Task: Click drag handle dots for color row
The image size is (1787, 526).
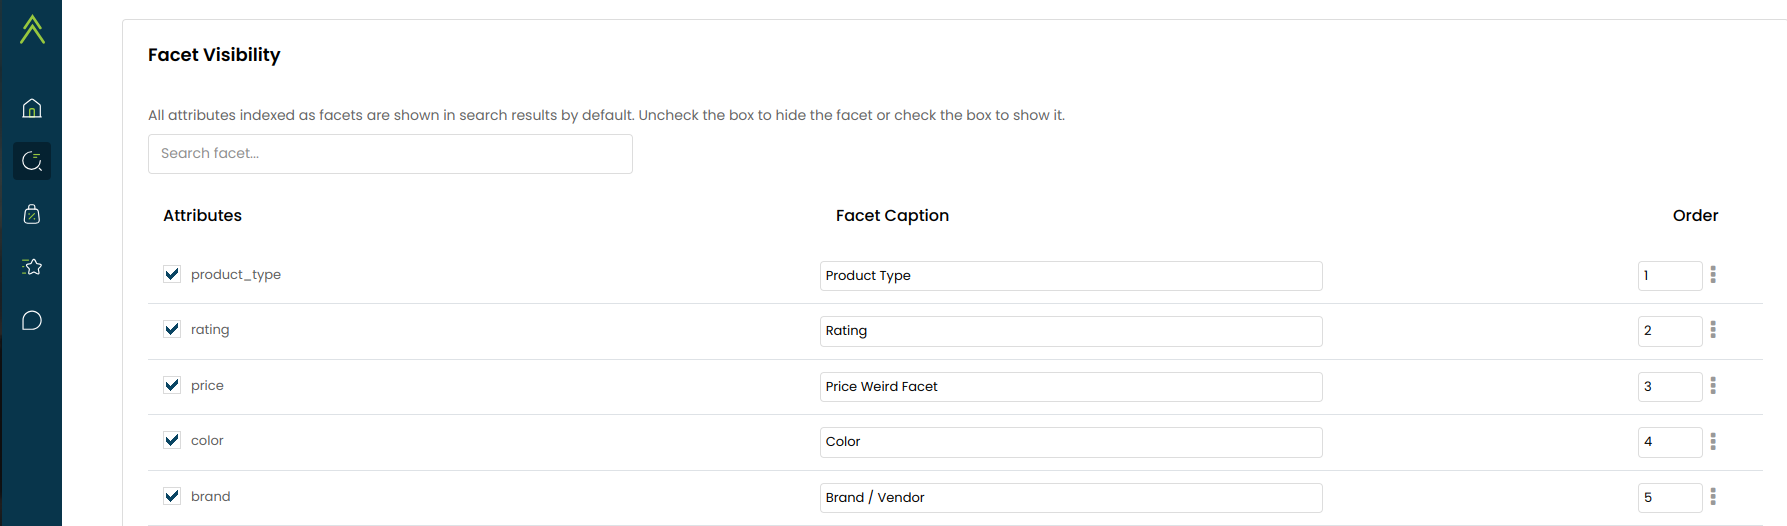Action: click(x=1713, y=441)
